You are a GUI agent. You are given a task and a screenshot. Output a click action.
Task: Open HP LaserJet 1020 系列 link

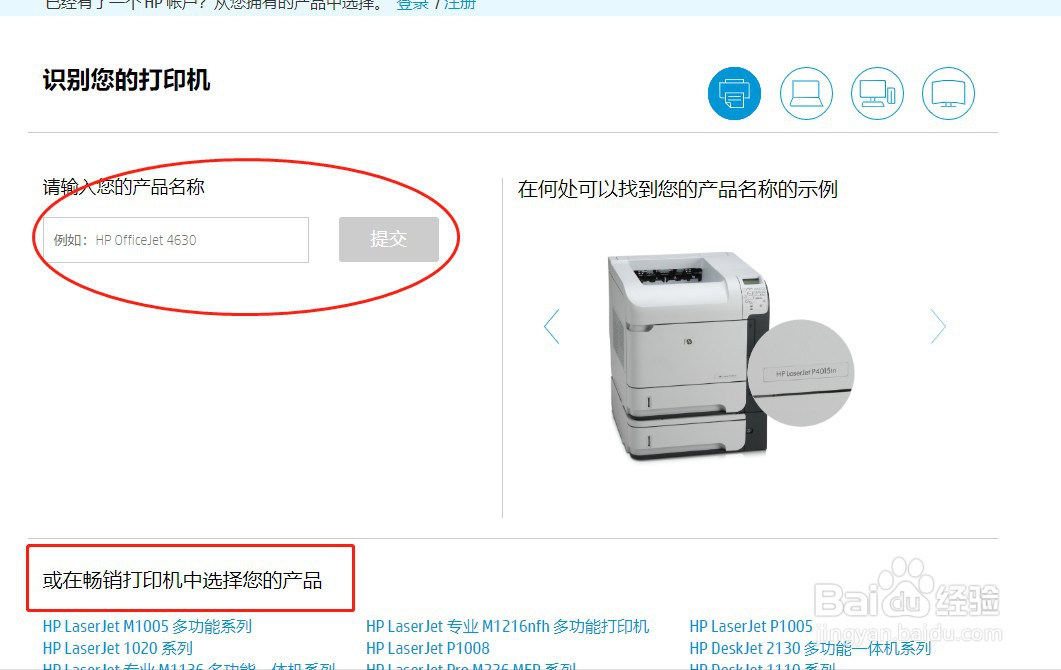pyautogui.click(x=118, y=648)
